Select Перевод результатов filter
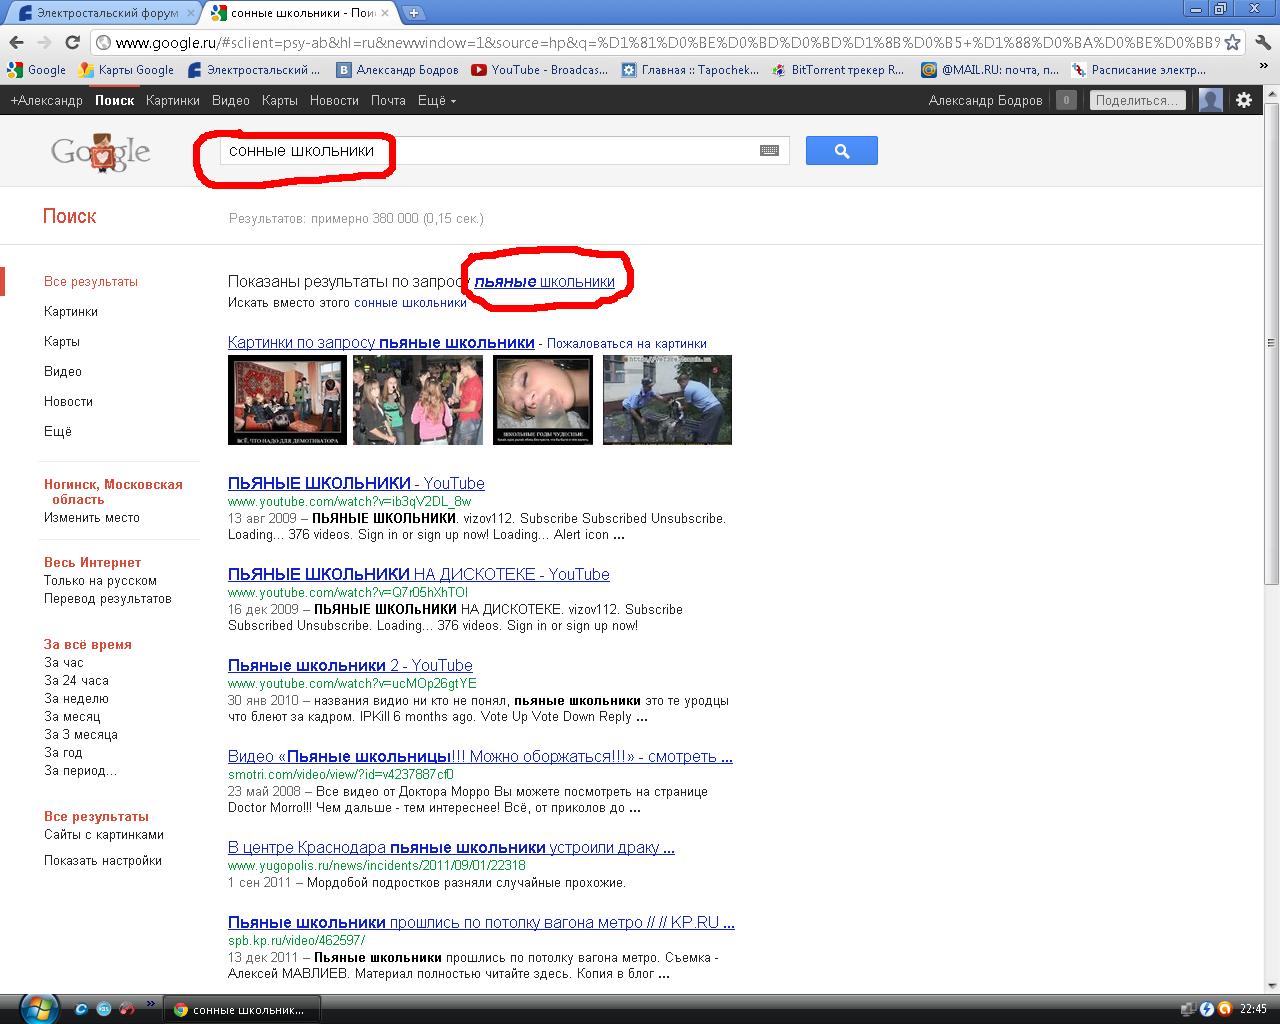Viewport: 1280px width, 1024px height. point(108,598)
